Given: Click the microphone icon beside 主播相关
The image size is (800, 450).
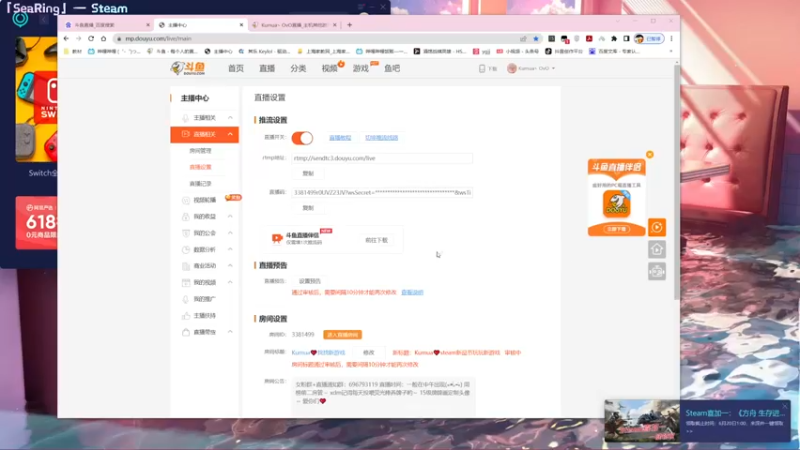Looking at the screenshot, I should (x=186, y=118).
